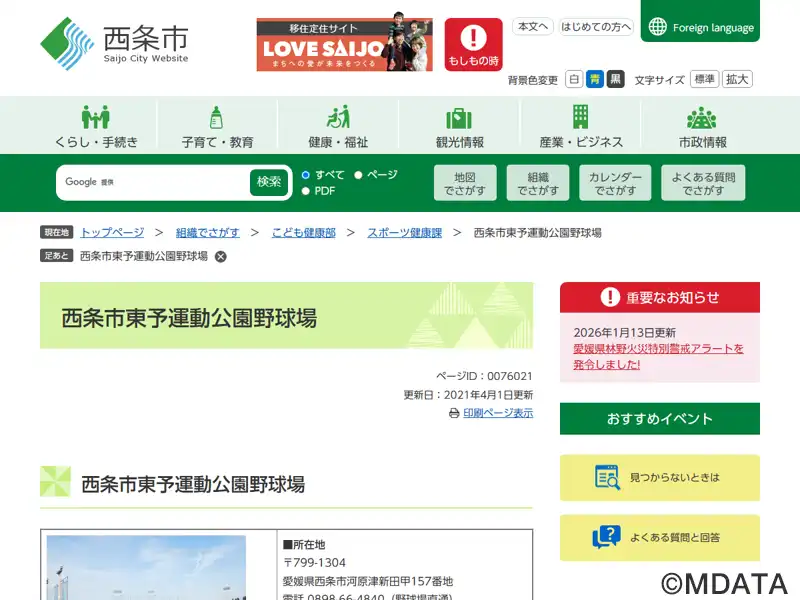Select the PDF search radio button
This screenshot has width=800, height=600.
click(306, 191)
